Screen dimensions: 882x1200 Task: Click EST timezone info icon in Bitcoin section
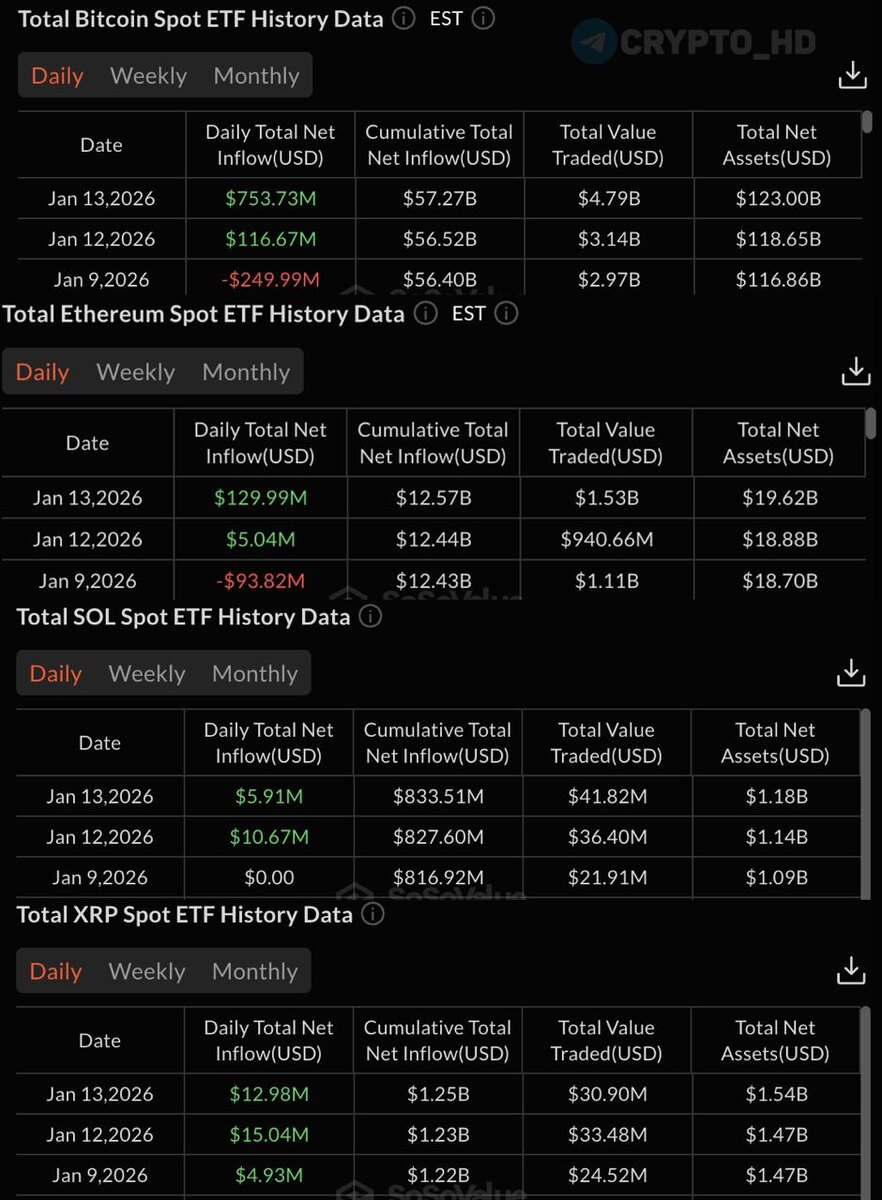point(483,18)
